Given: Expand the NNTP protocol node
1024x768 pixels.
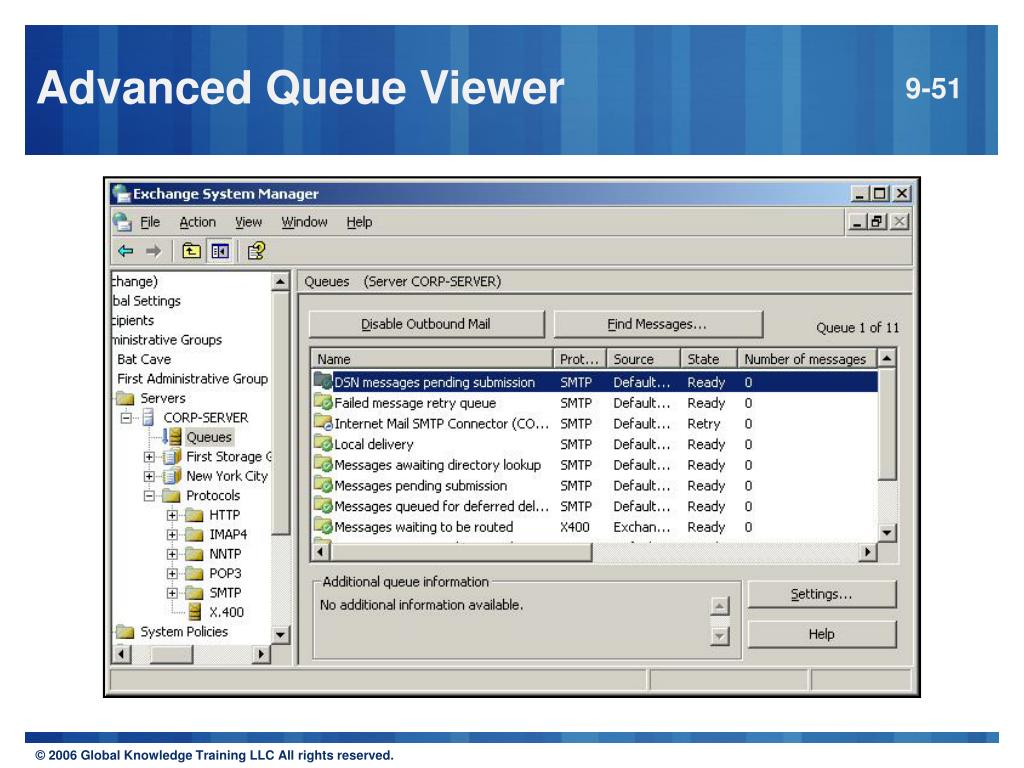Looking at the screenshot, I should [172, 554].
